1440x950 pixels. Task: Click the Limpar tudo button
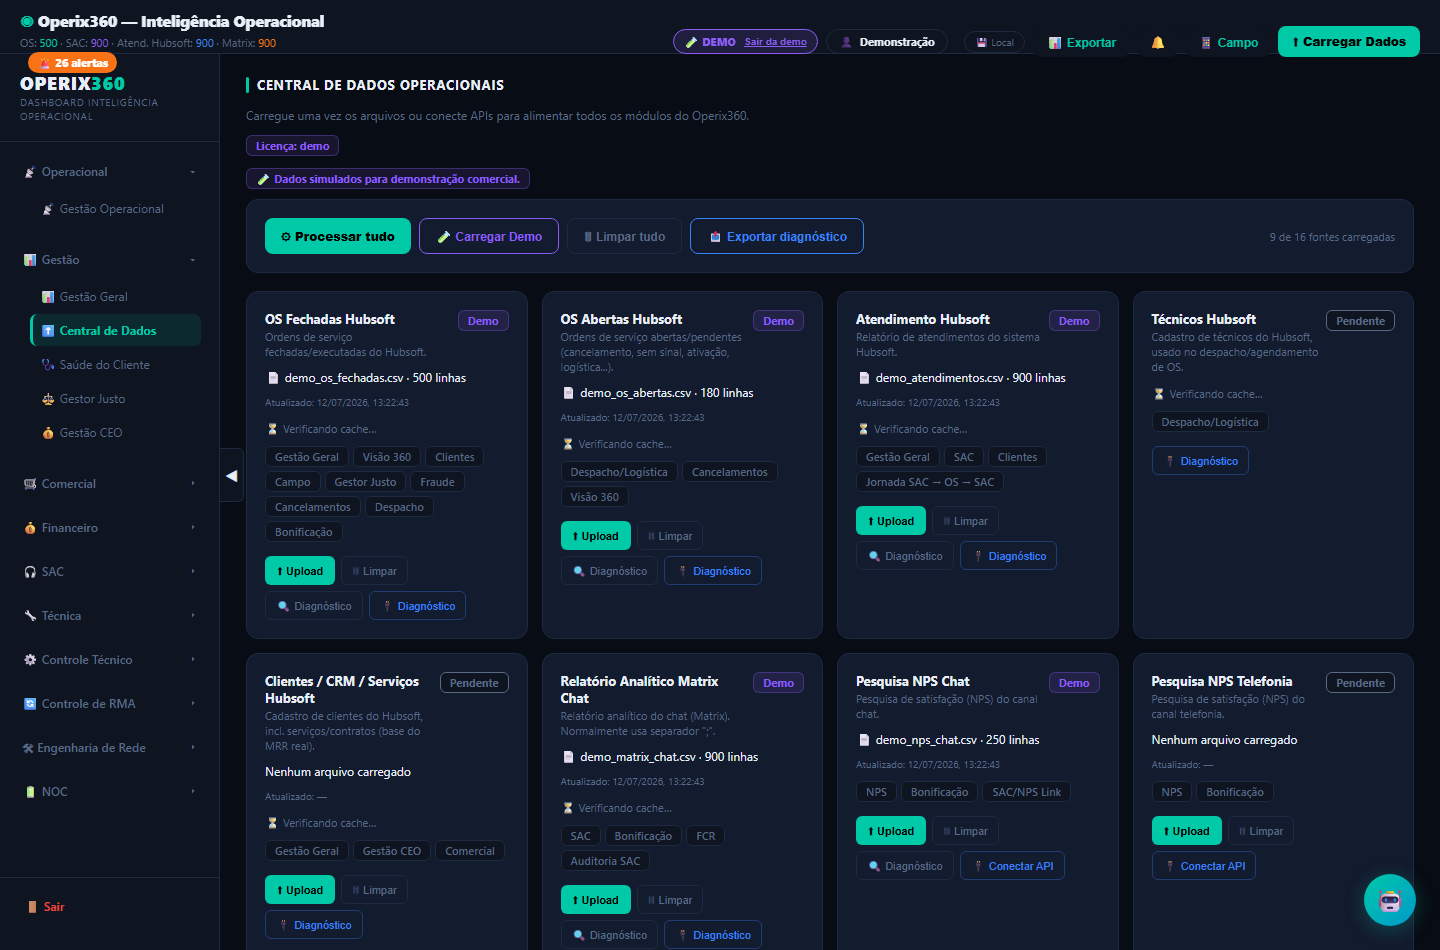pos(624,236)
